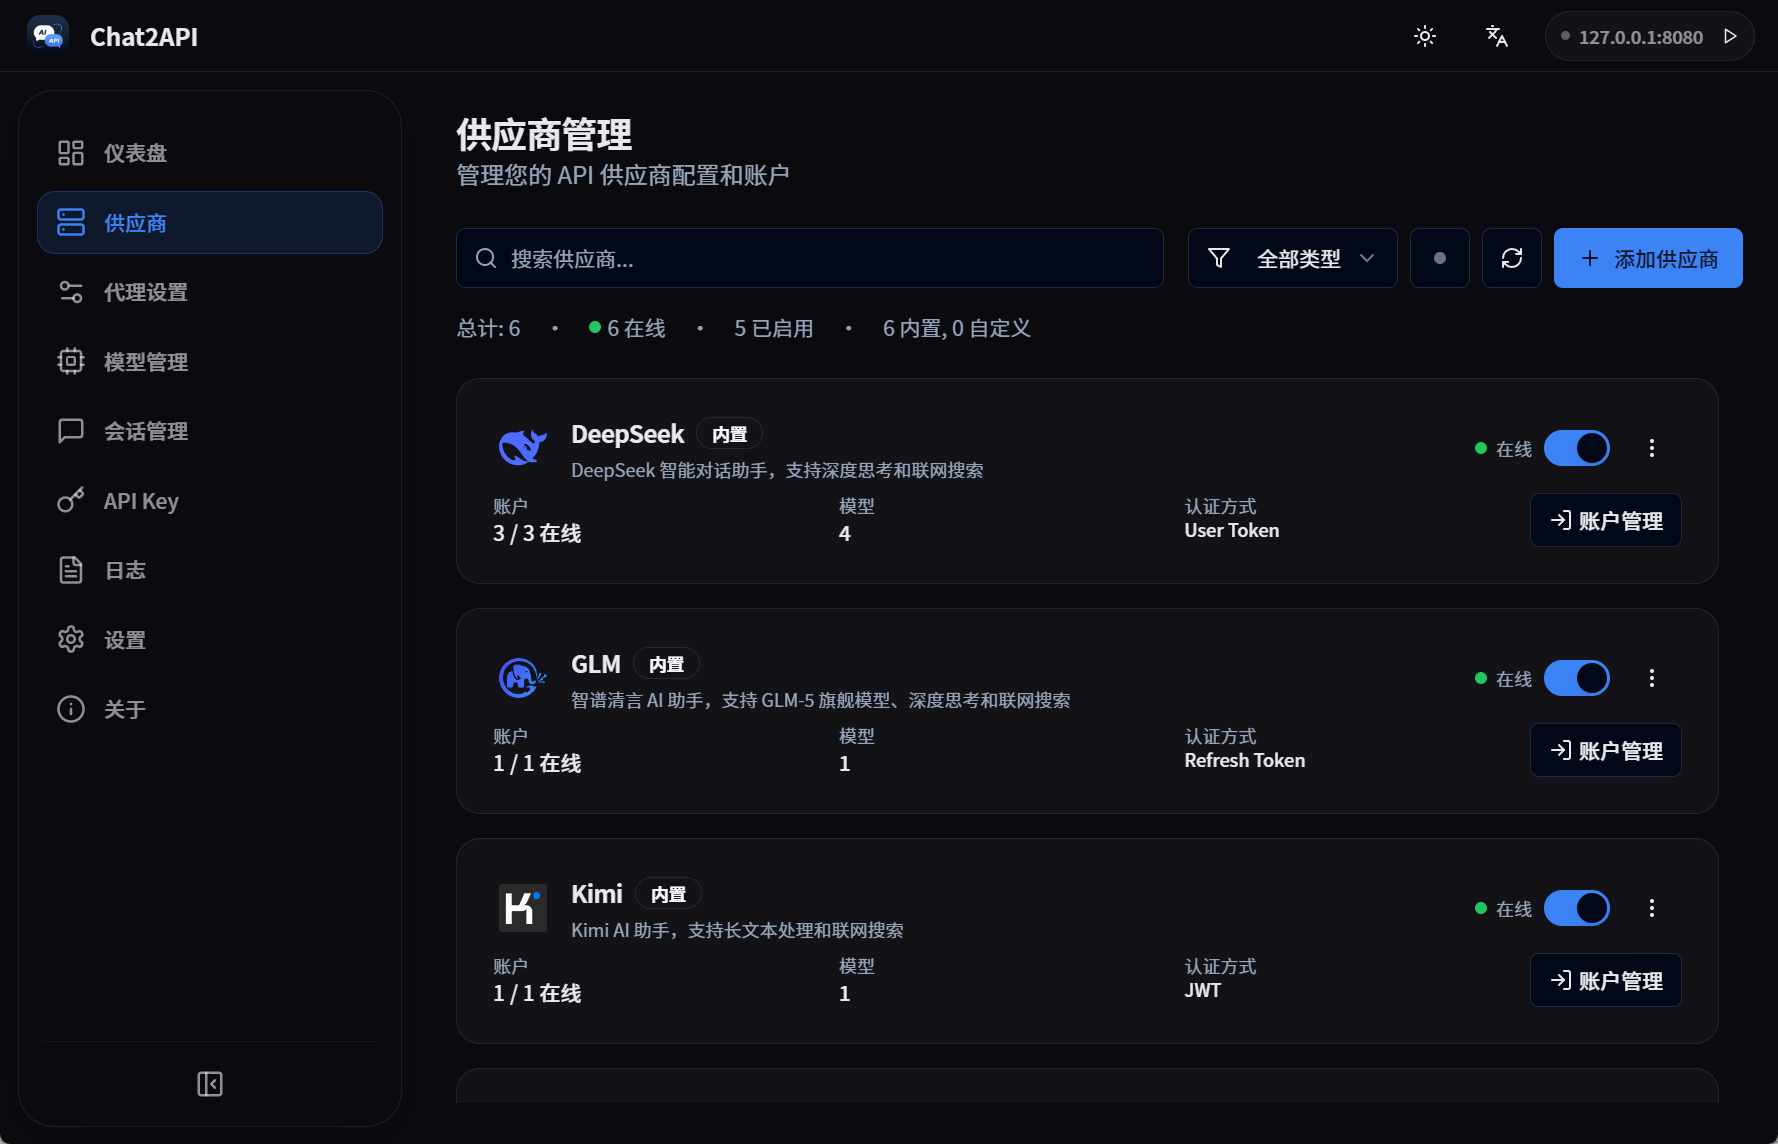Viewport: 1778px width, 1144px height.
Task: Click the Chat2API logo icon
Action: [x=48, y=36]
